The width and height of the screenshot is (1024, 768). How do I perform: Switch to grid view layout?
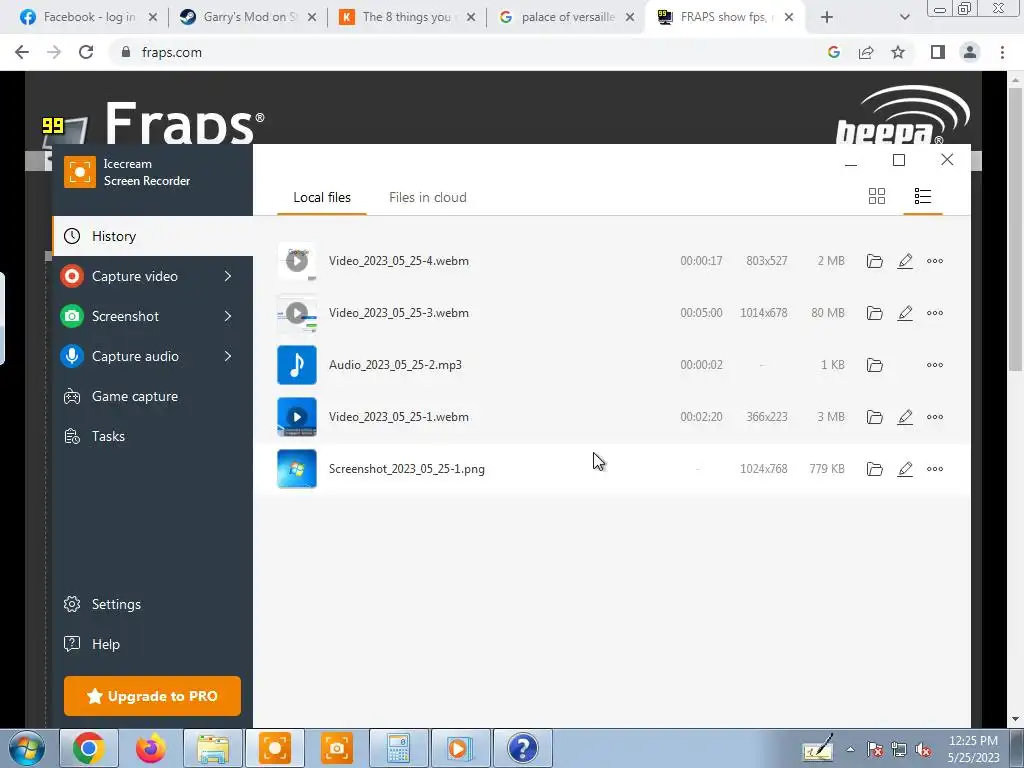(876, 196)
